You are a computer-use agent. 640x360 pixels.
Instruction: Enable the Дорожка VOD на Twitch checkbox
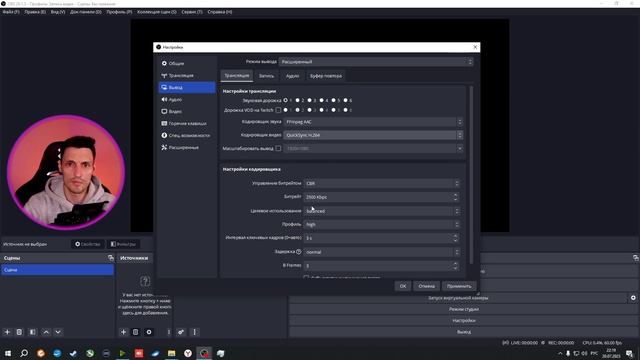point(278,110)
